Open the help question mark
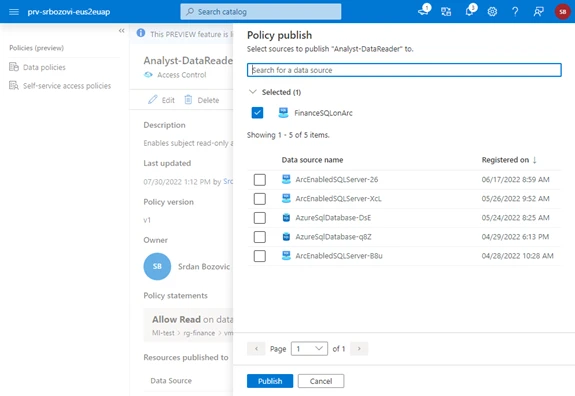 click(x=515, y=12)
